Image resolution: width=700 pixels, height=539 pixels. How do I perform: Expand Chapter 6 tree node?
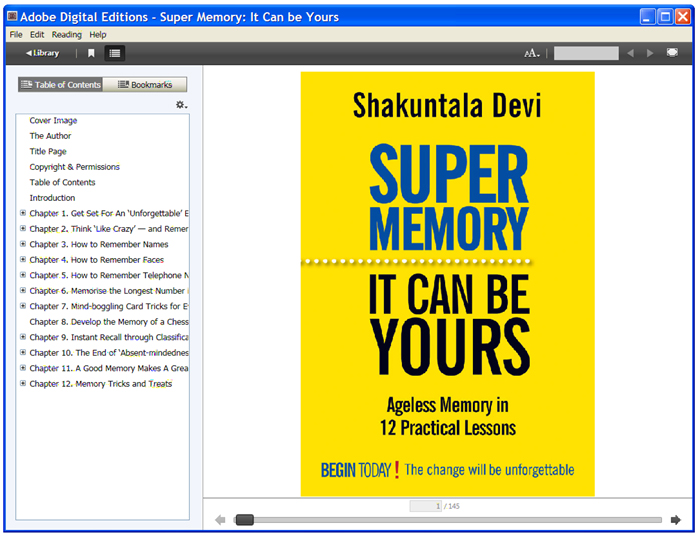pyautogui.click(x=23, y=290)
